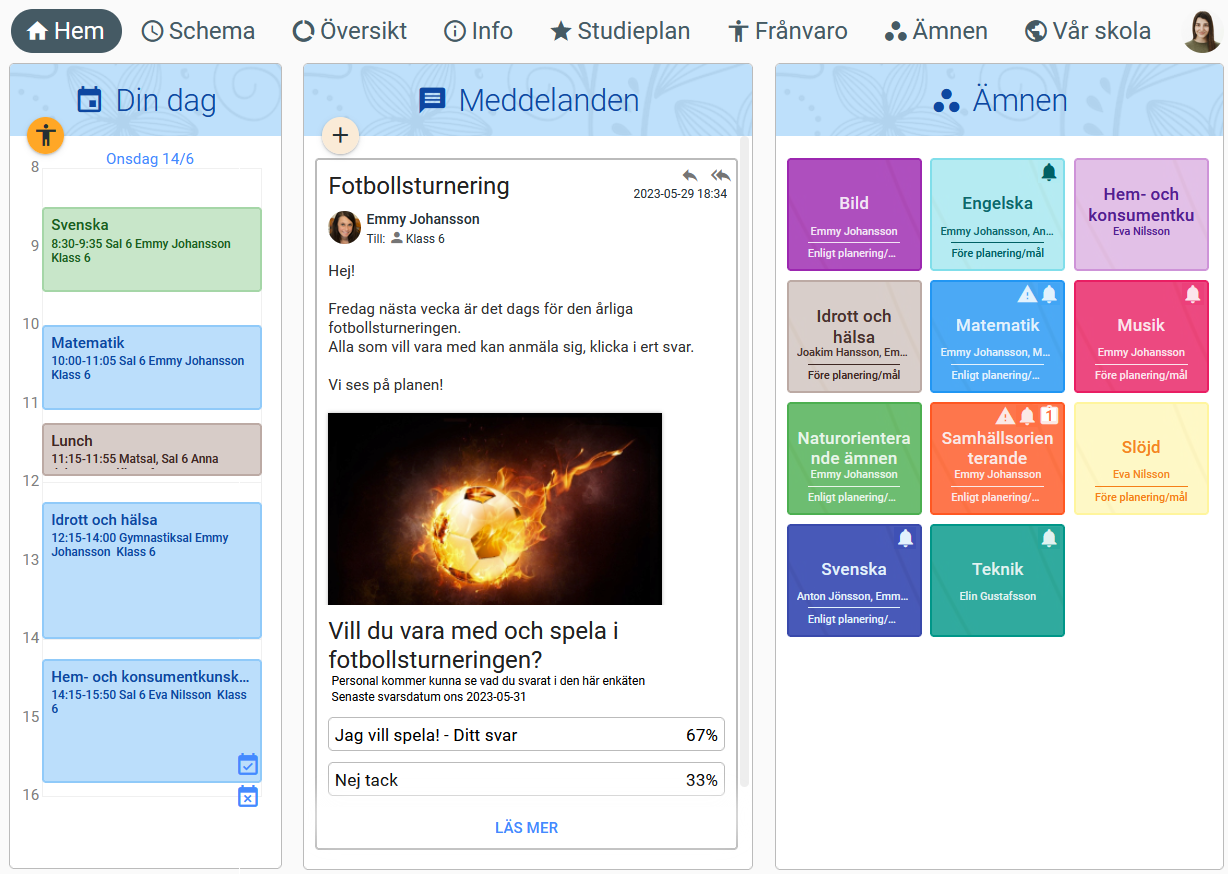The image size is (1228, 874).
Task: Click the burning football image
Action: 495,509
